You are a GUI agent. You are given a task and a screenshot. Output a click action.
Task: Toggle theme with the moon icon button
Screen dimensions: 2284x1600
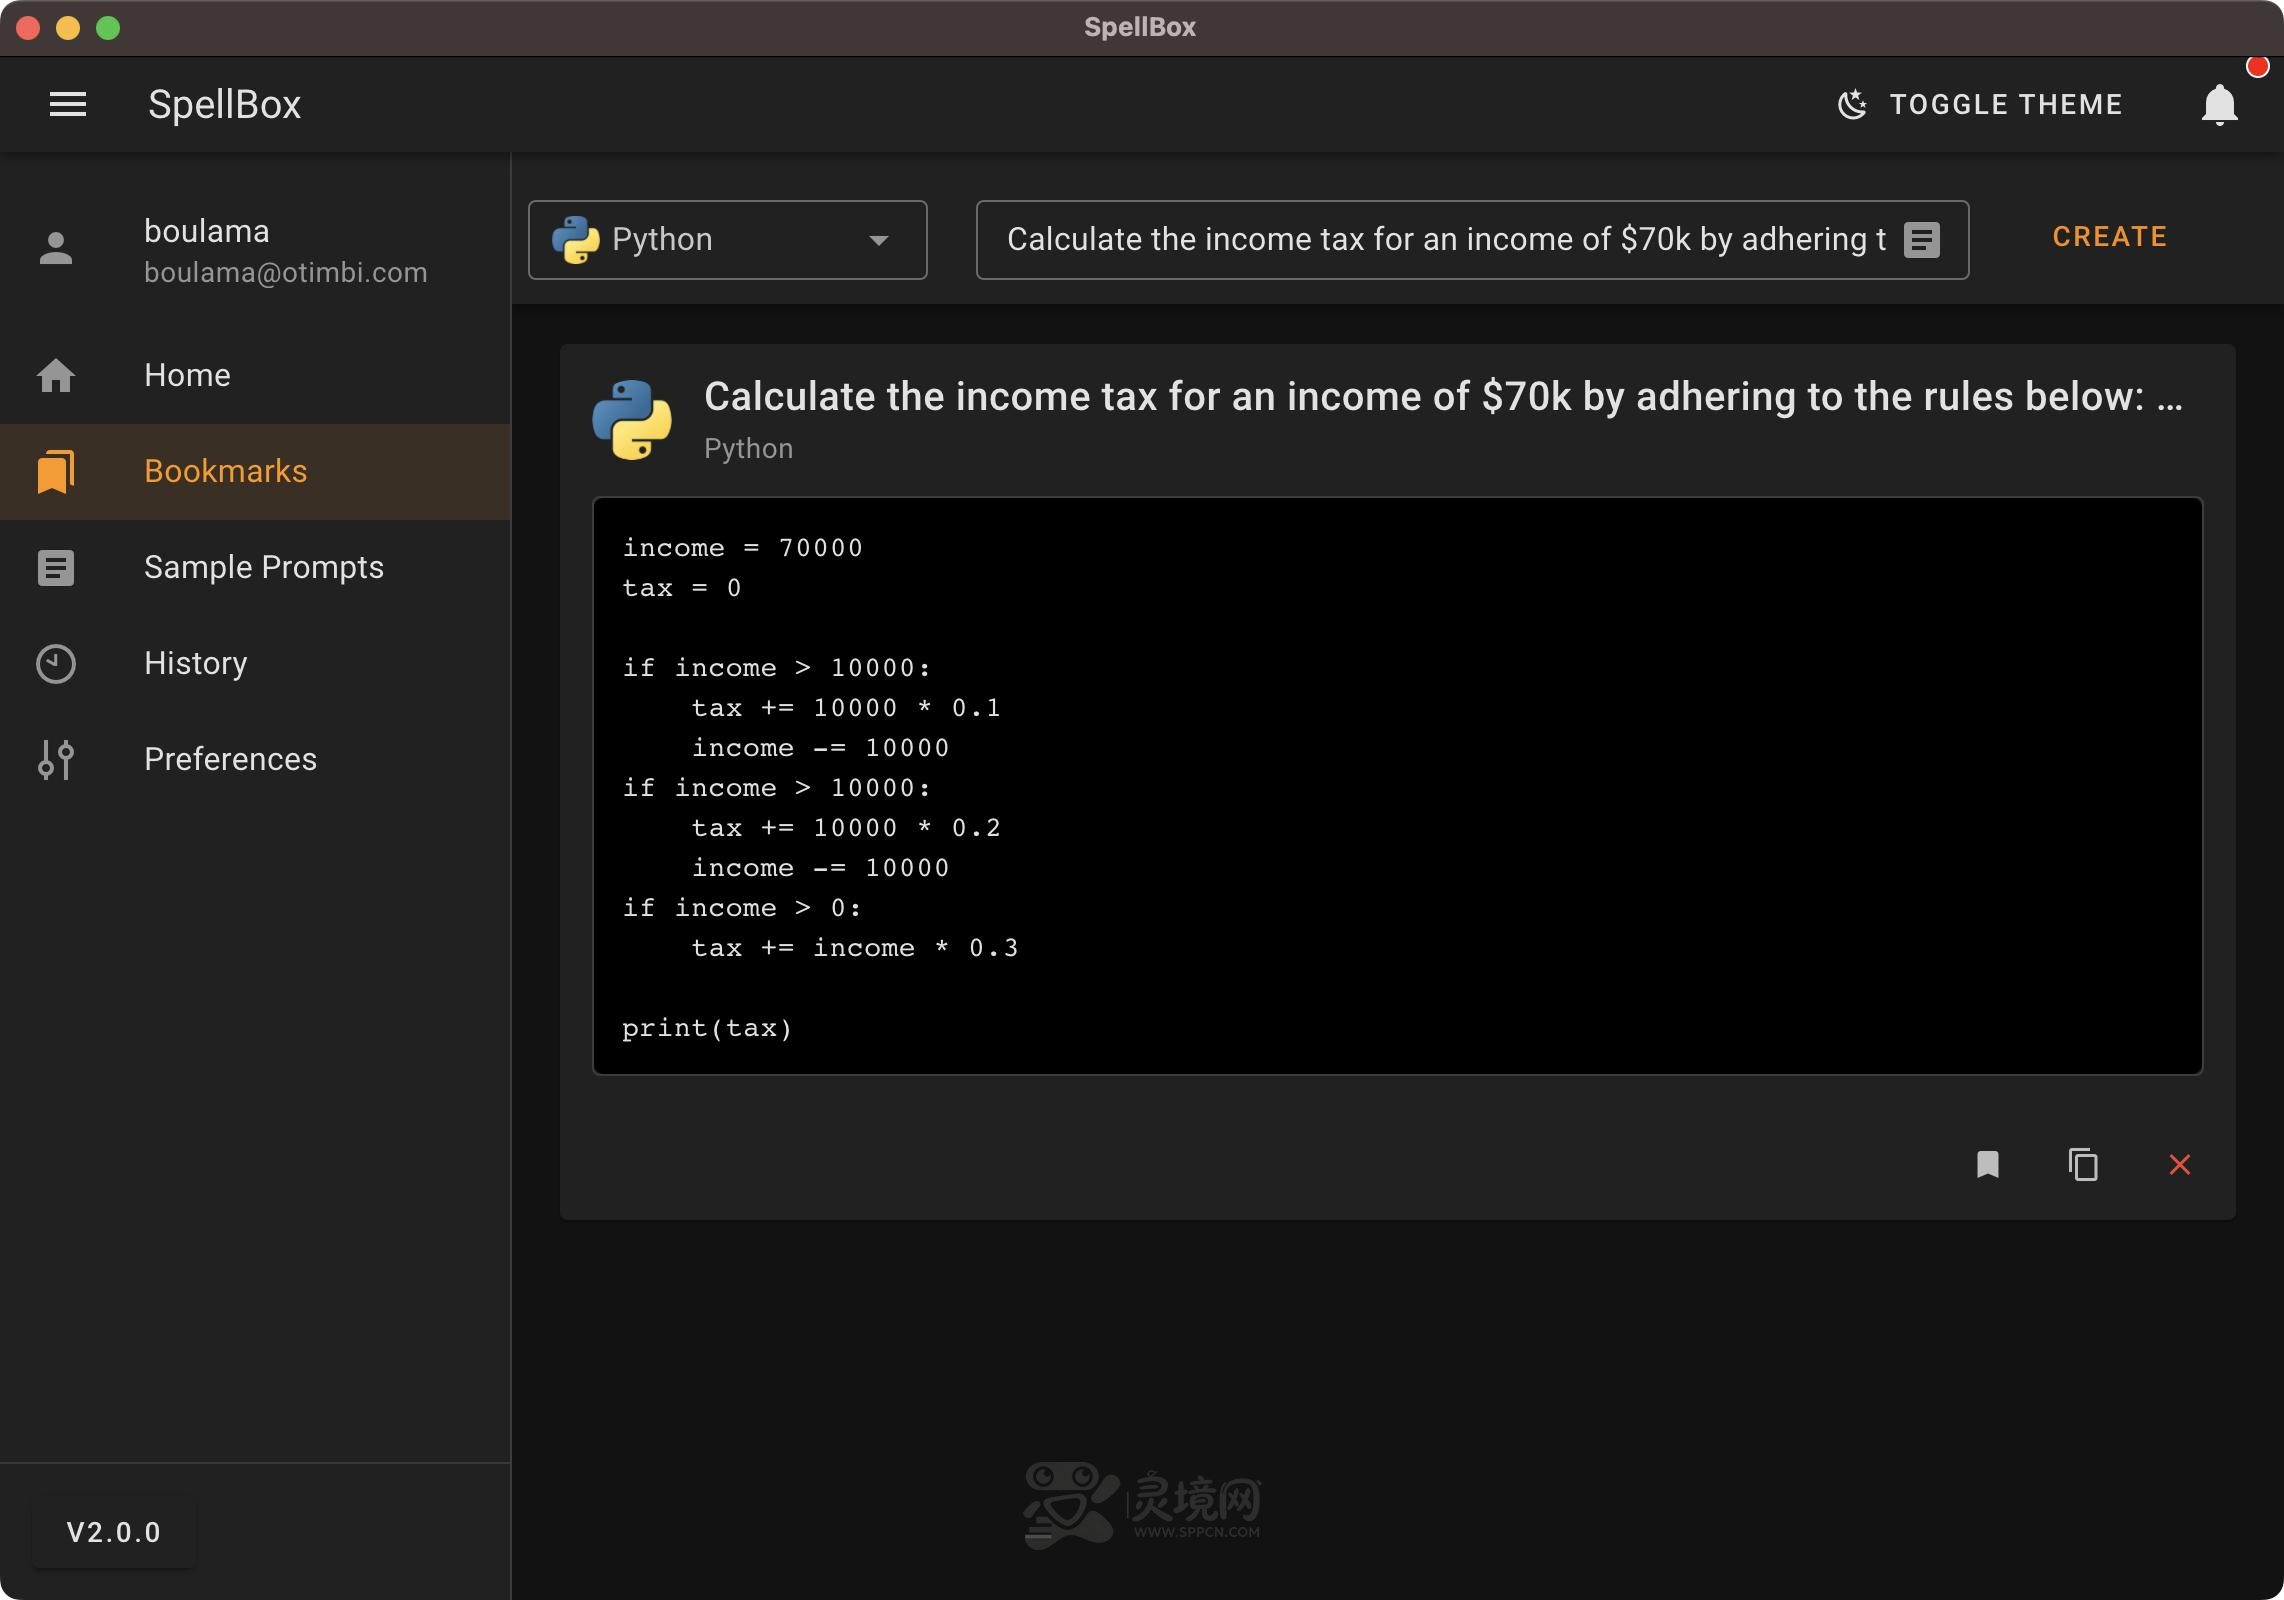click(1980, 105)
